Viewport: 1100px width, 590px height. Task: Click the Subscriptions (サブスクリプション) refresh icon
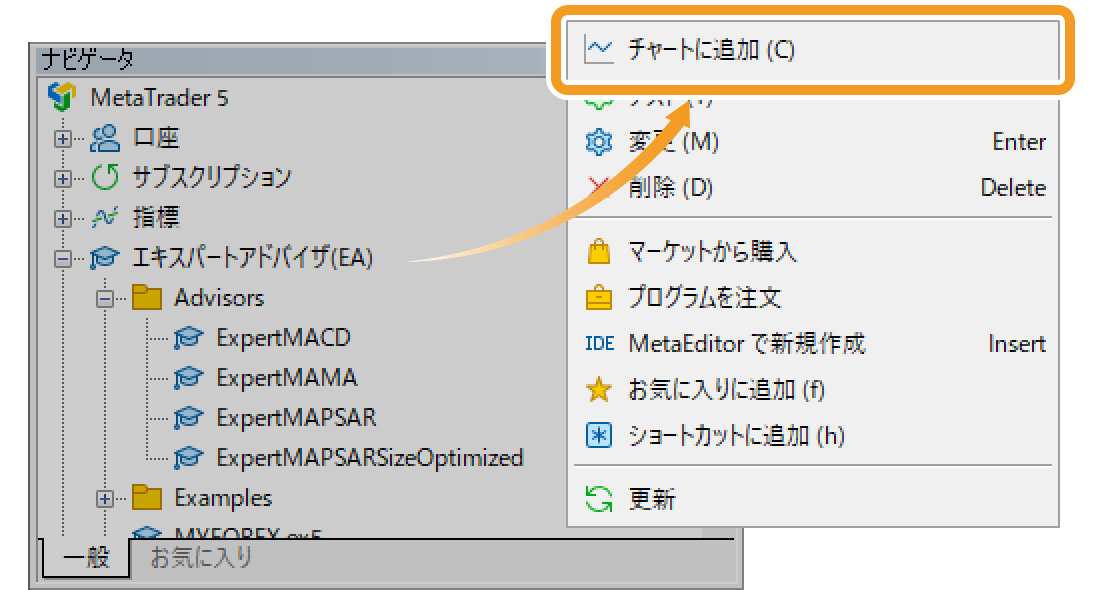(105, 177)
